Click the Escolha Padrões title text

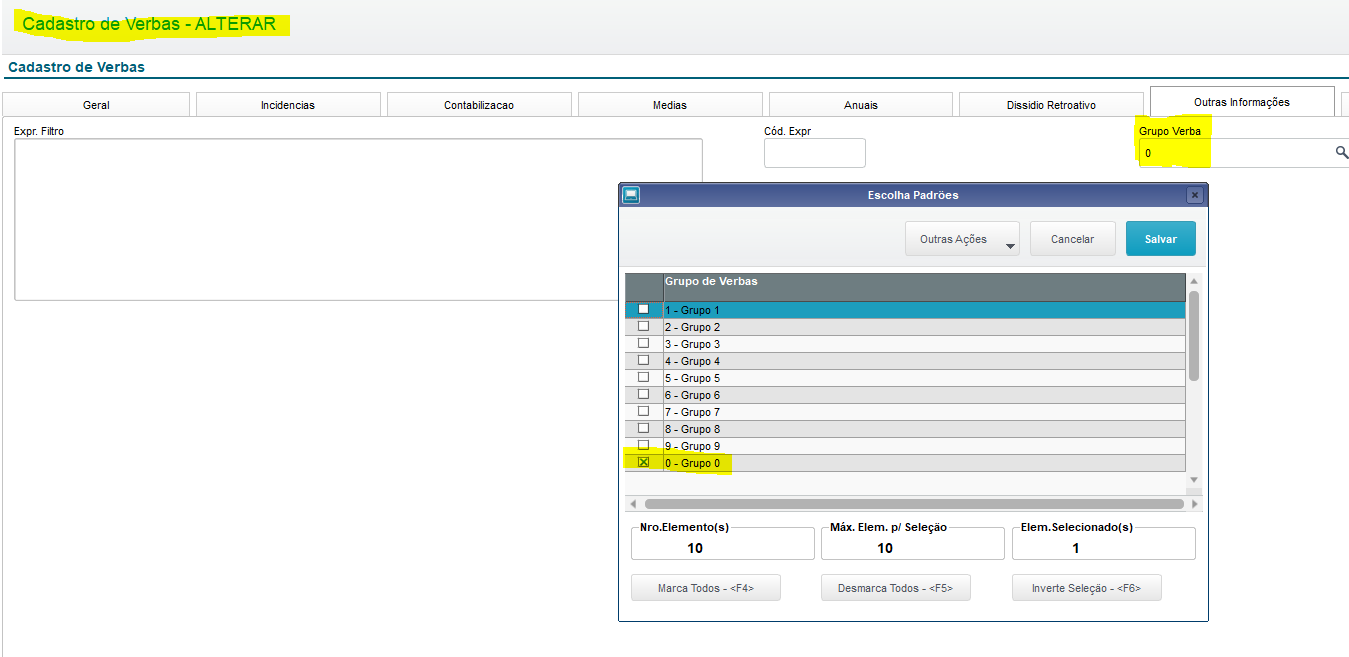click(913, 195)
